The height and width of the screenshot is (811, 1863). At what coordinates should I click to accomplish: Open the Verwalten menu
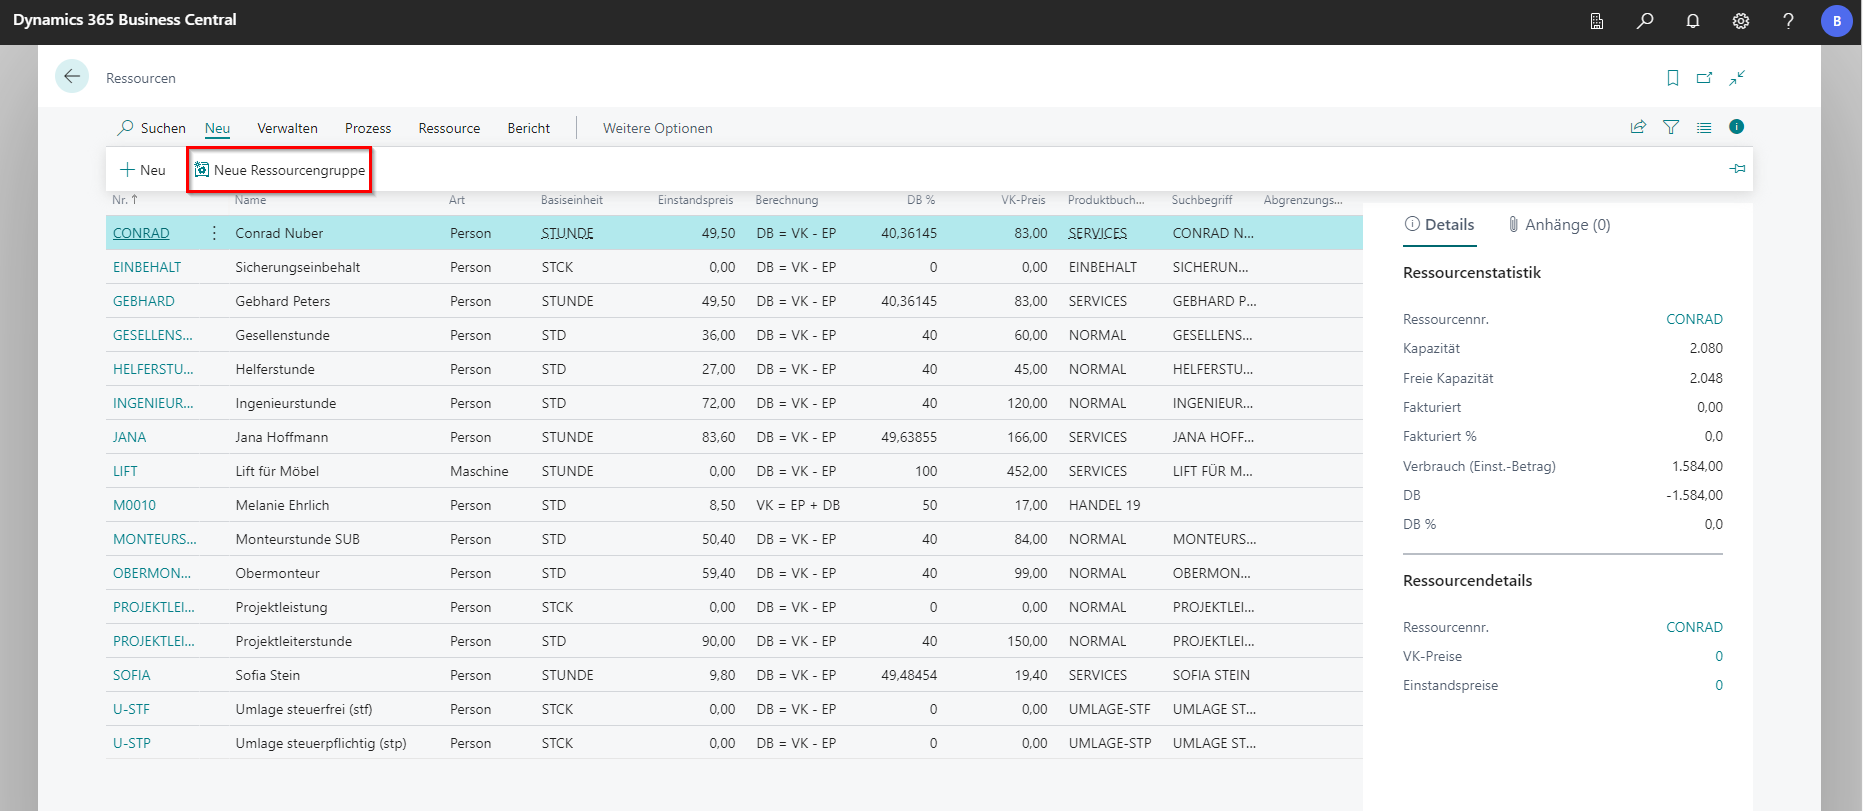coord(287,128)
